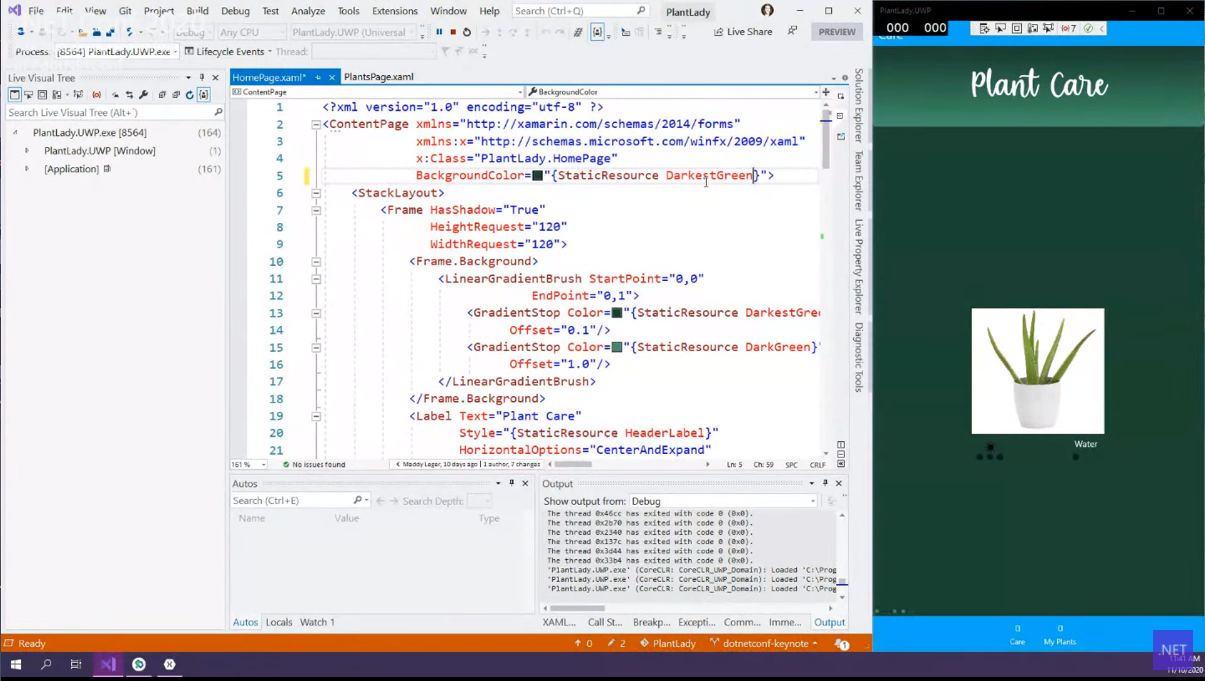This screenshot has height=681, width=1205.
Task: Click dotnetconf-keynote branch in status bar
Action: tap(764, 644)
